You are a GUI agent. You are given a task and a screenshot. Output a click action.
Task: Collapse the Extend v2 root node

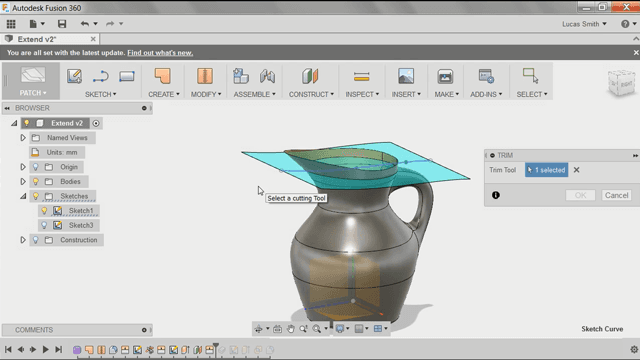14,123
